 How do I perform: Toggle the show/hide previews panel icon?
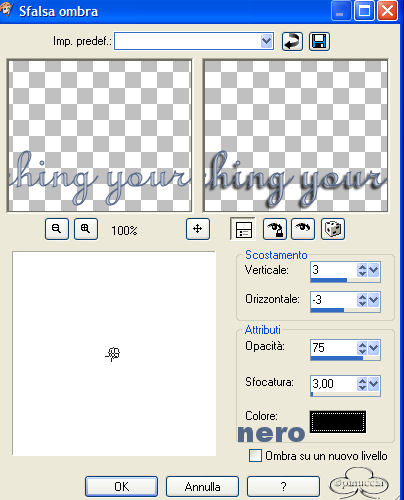point(243,229)
